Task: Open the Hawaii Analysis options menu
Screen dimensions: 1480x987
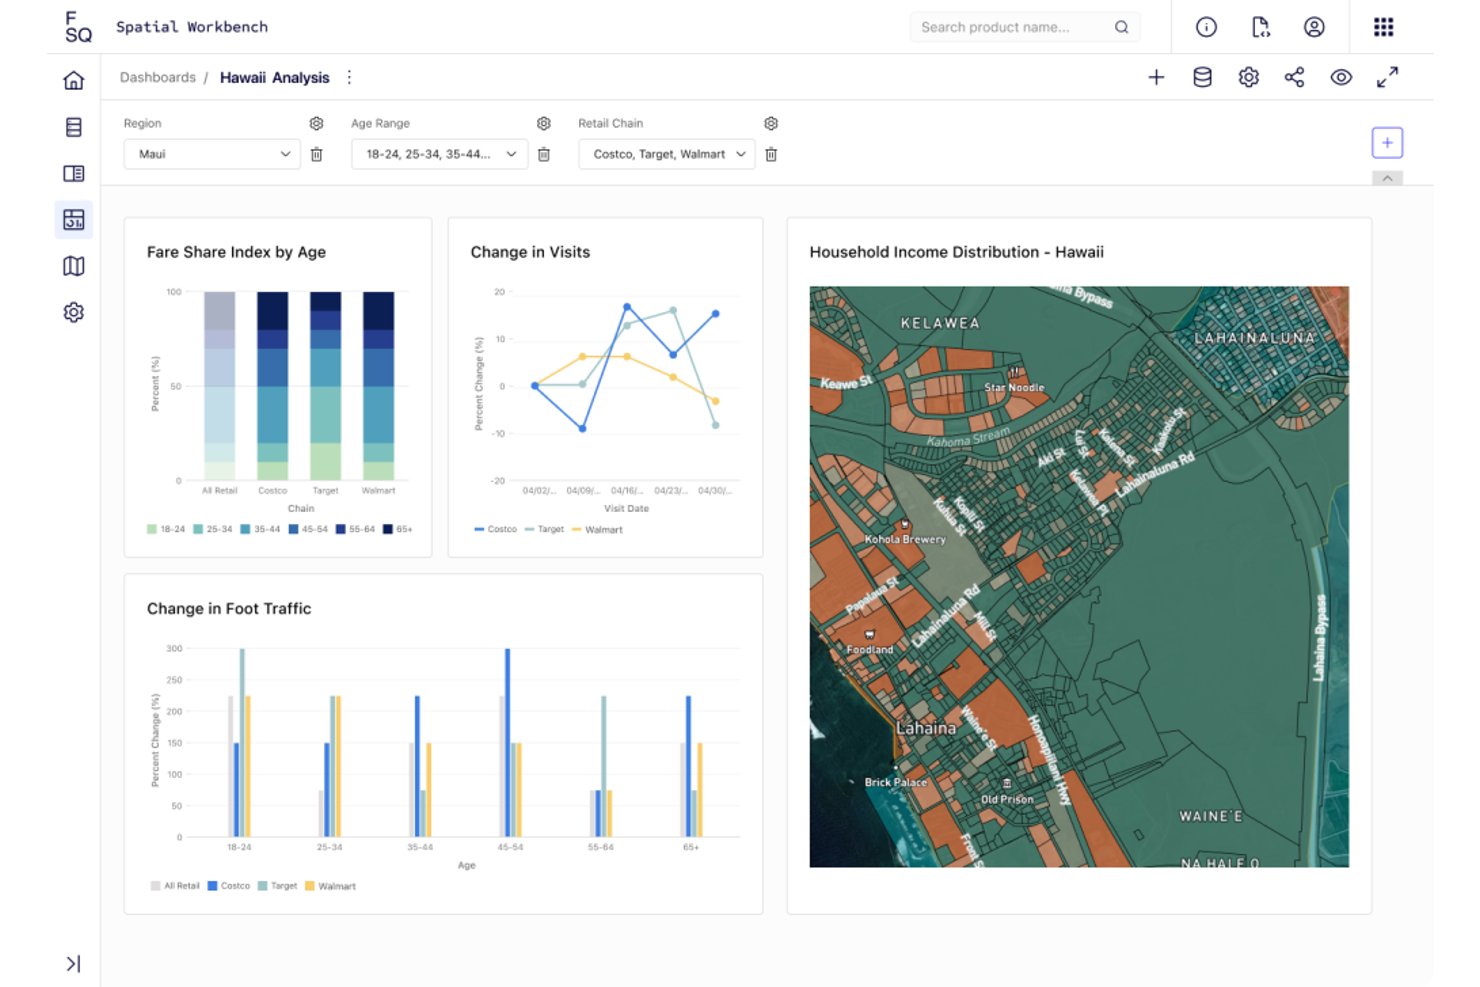Action: tap(349, 77)
